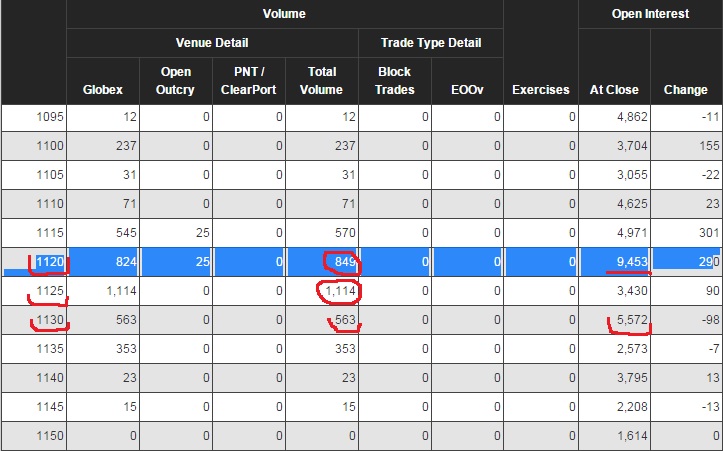Select open interest value 4,625
Image resolution: width=723 pixels, height=451 pixels.
click(632, 204)
